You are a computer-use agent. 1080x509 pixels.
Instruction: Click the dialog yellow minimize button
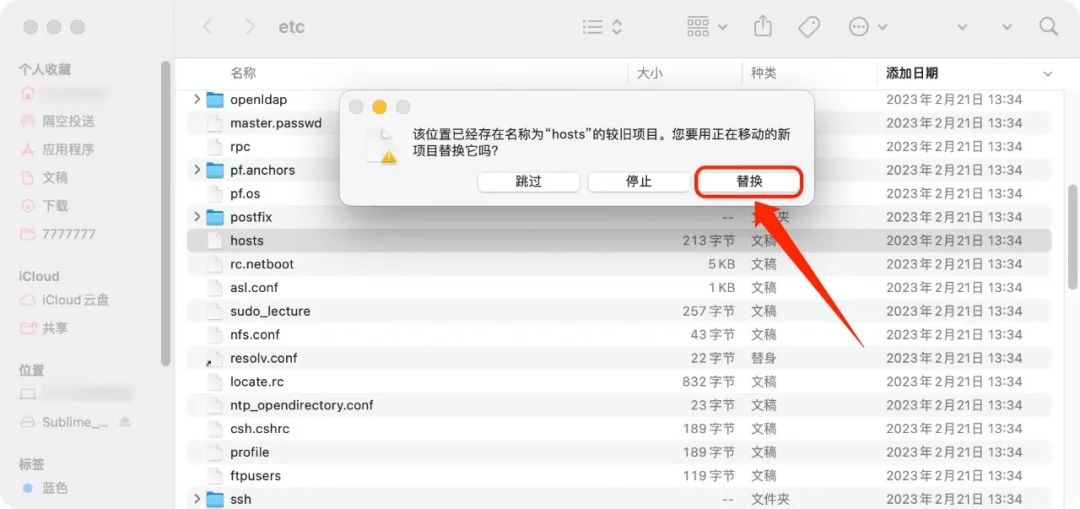380,107
